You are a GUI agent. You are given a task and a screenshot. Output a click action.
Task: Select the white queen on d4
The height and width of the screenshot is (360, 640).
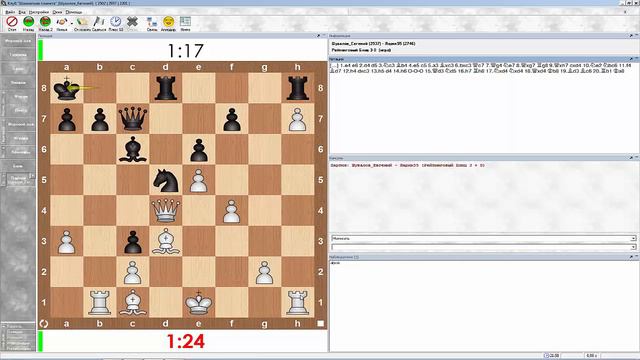pos(165,211)
